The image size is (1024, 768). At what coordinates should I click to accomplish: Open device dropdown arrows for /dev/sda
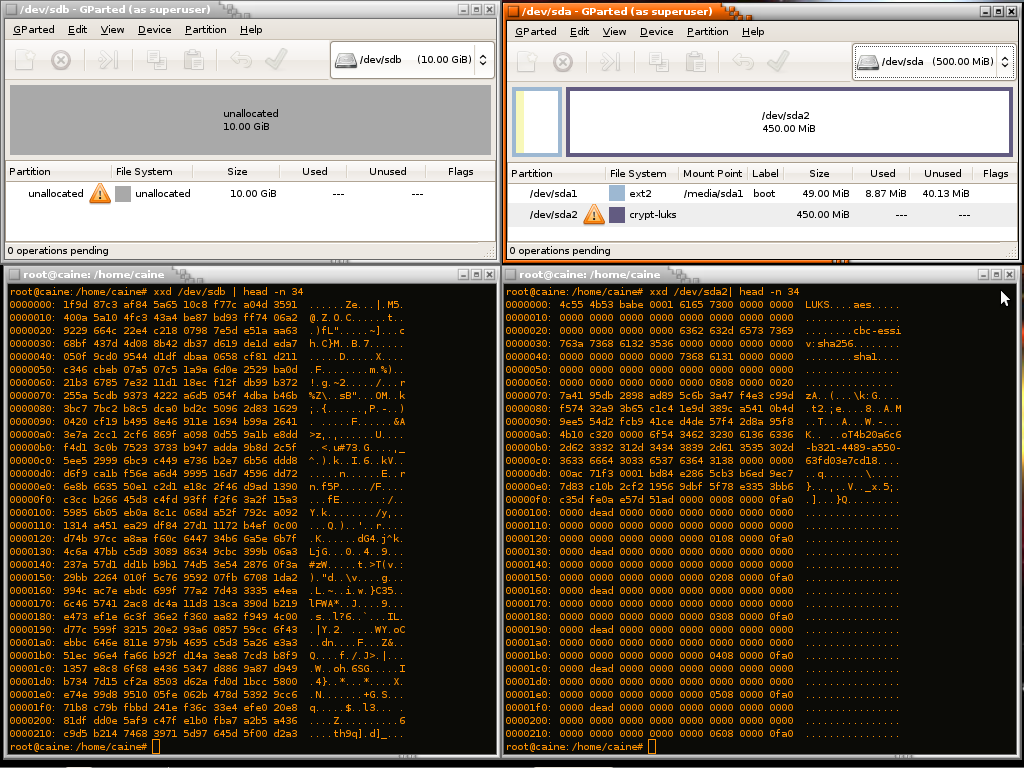coord(1004,62)
